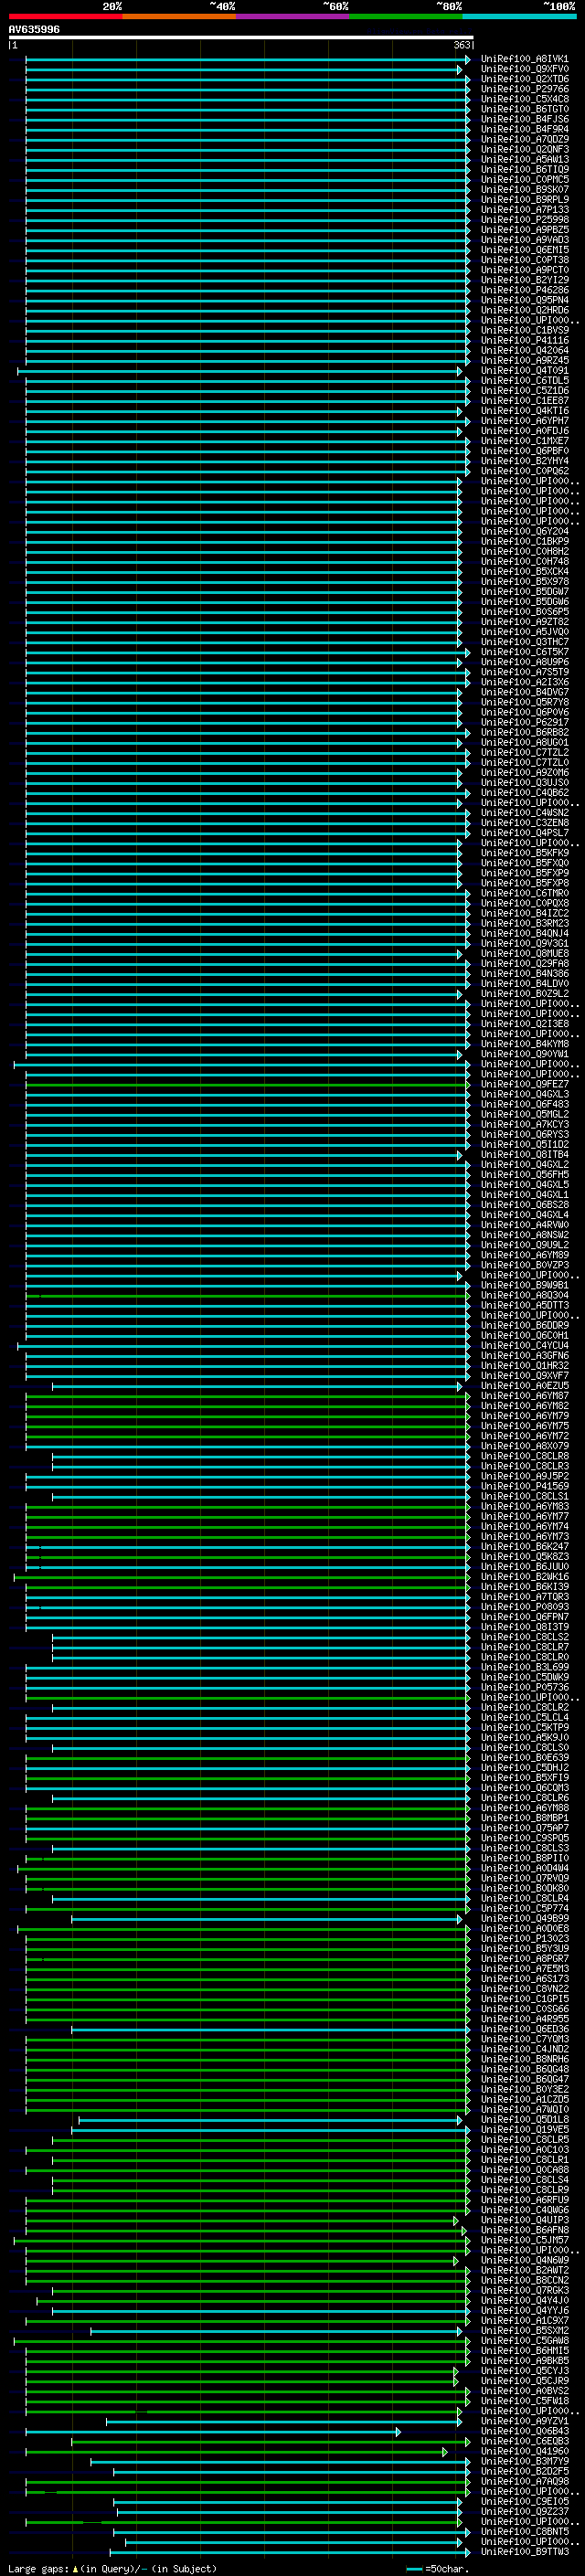Open hit UniRef100_Q9XFV0

pos(524,69)
